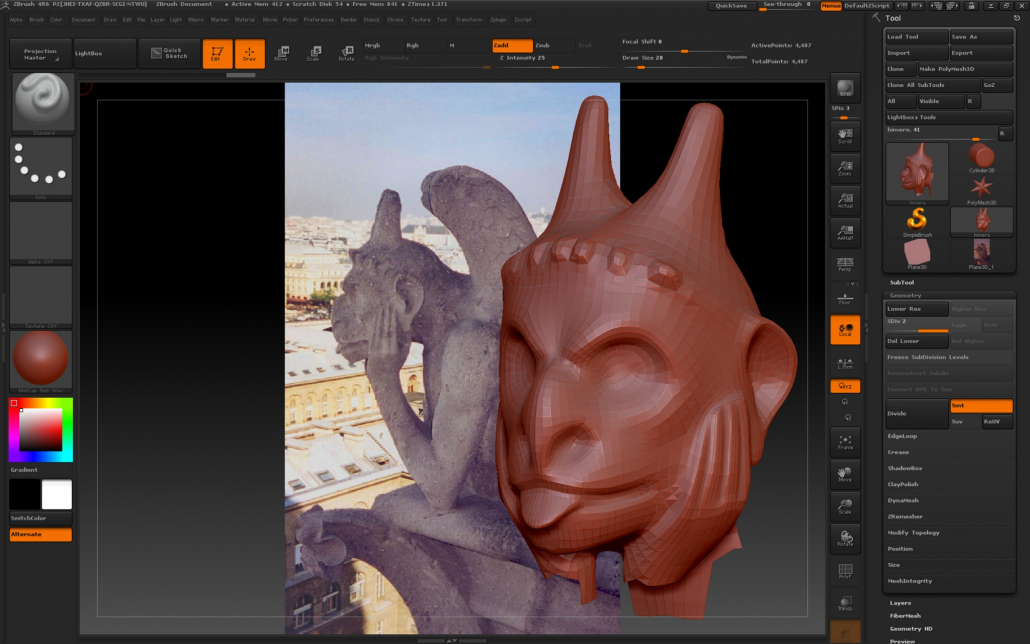
Task: Click the Frame icon on right shelf
Action: pyautogui.click(x=845, y=441)
